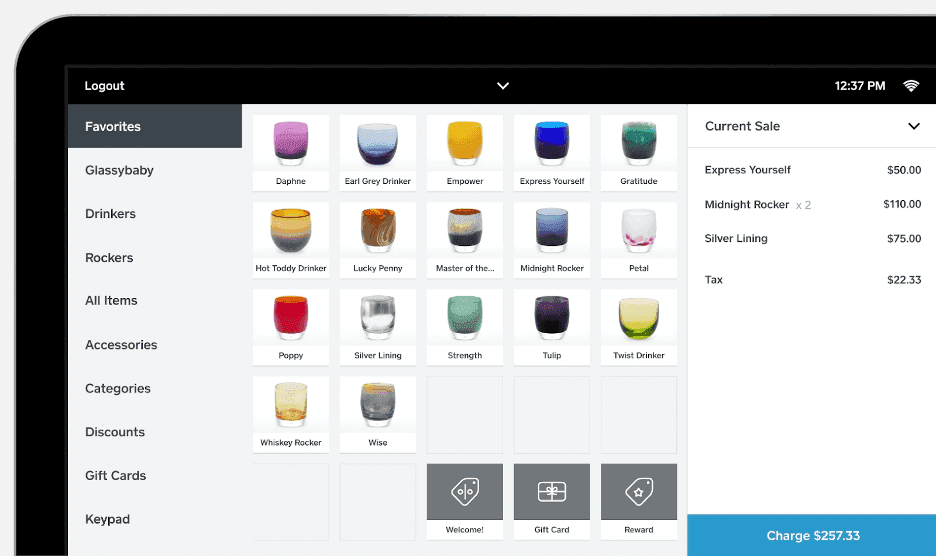
Task: Add the red Poppy item
Action: [x=291, y=327]
